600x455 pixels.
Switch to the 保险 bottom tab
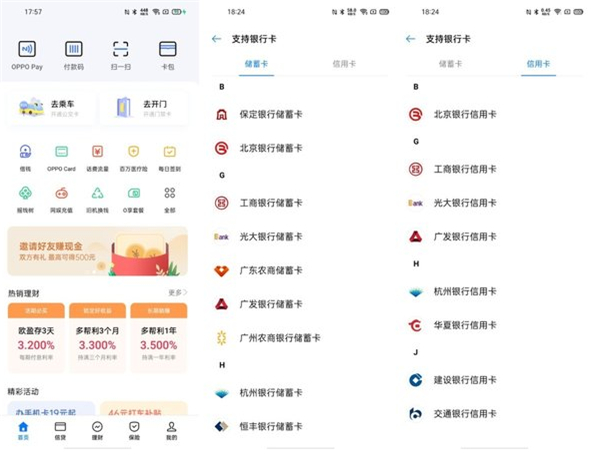134,431
